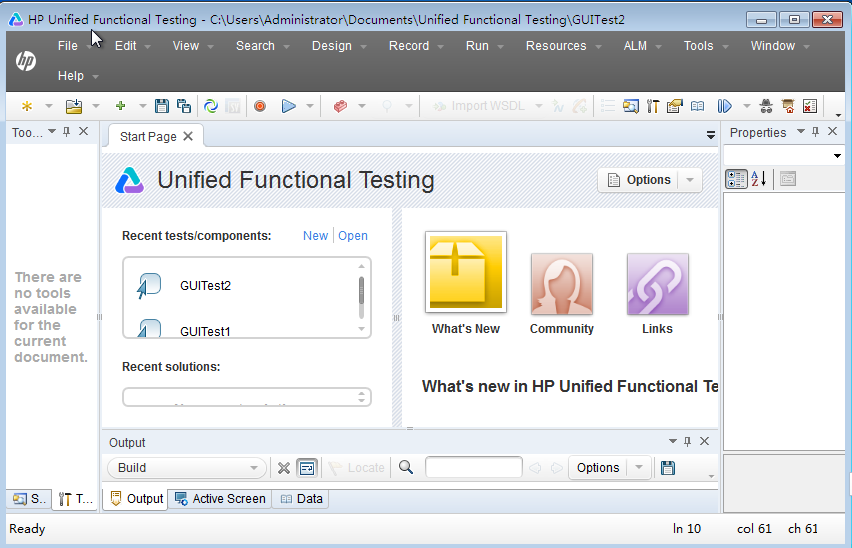Click the Save All icon
This screenshot has width=852, height=548.
click(184, 106)
